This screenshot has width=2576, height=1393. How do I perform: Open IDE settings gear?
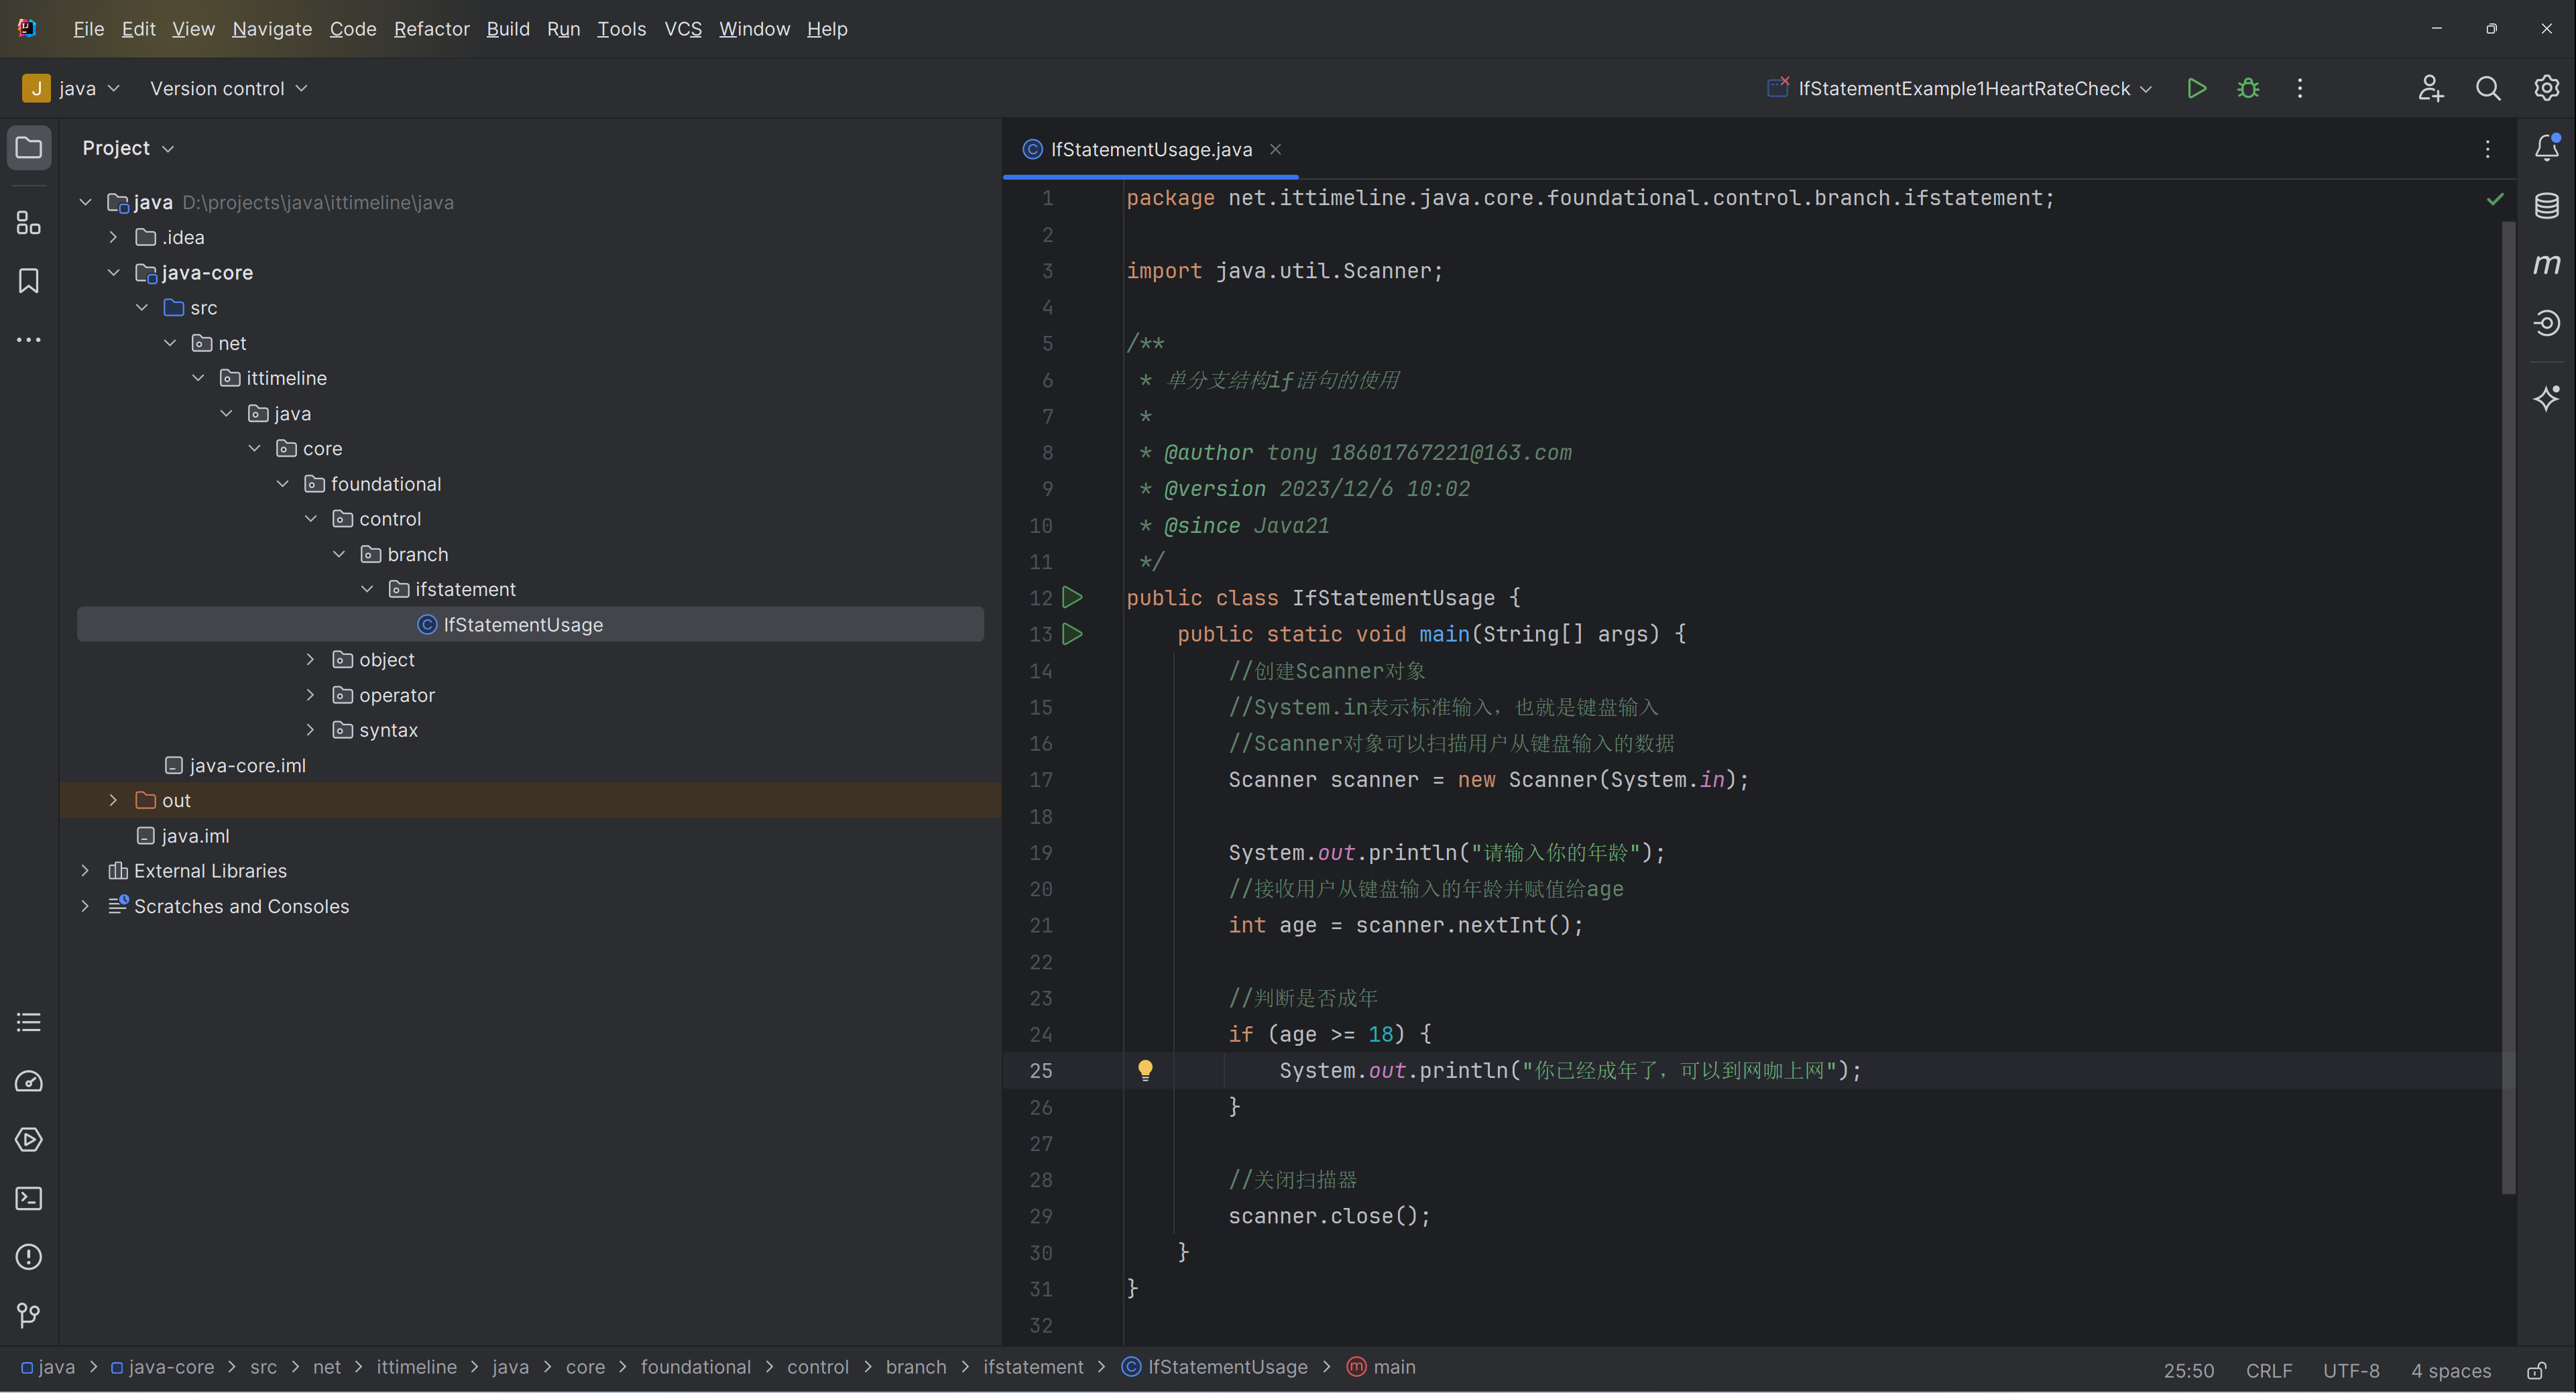2546,88
